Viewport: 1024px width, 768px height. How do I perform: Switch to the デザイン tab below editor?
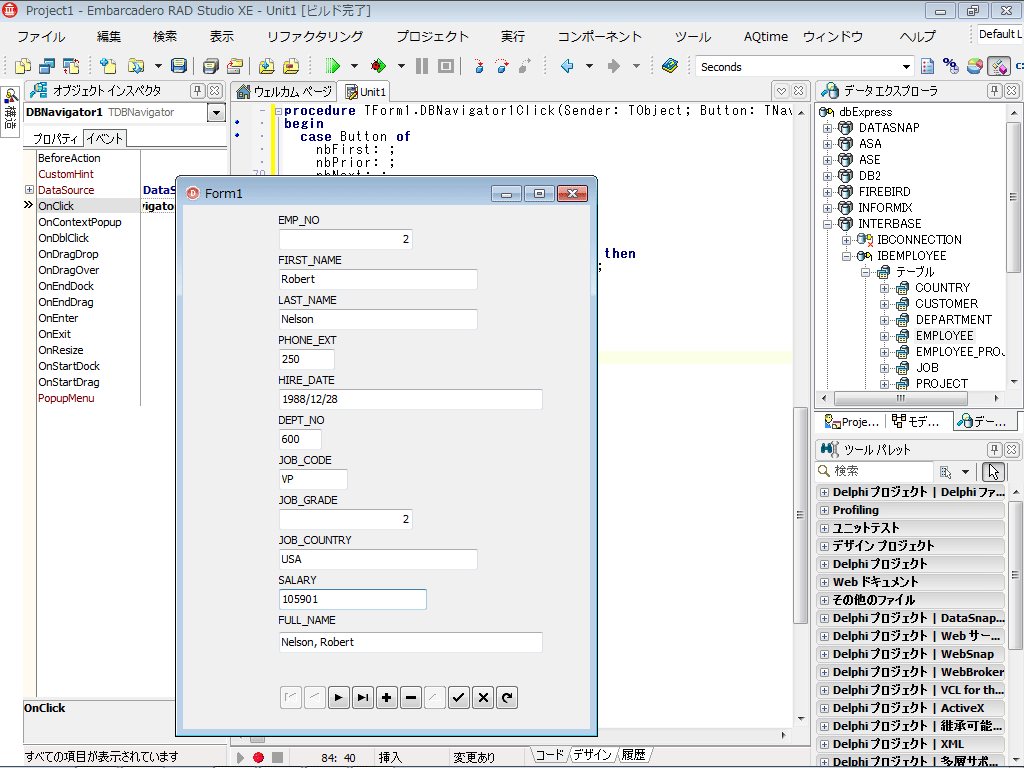[x=592, y=755]
